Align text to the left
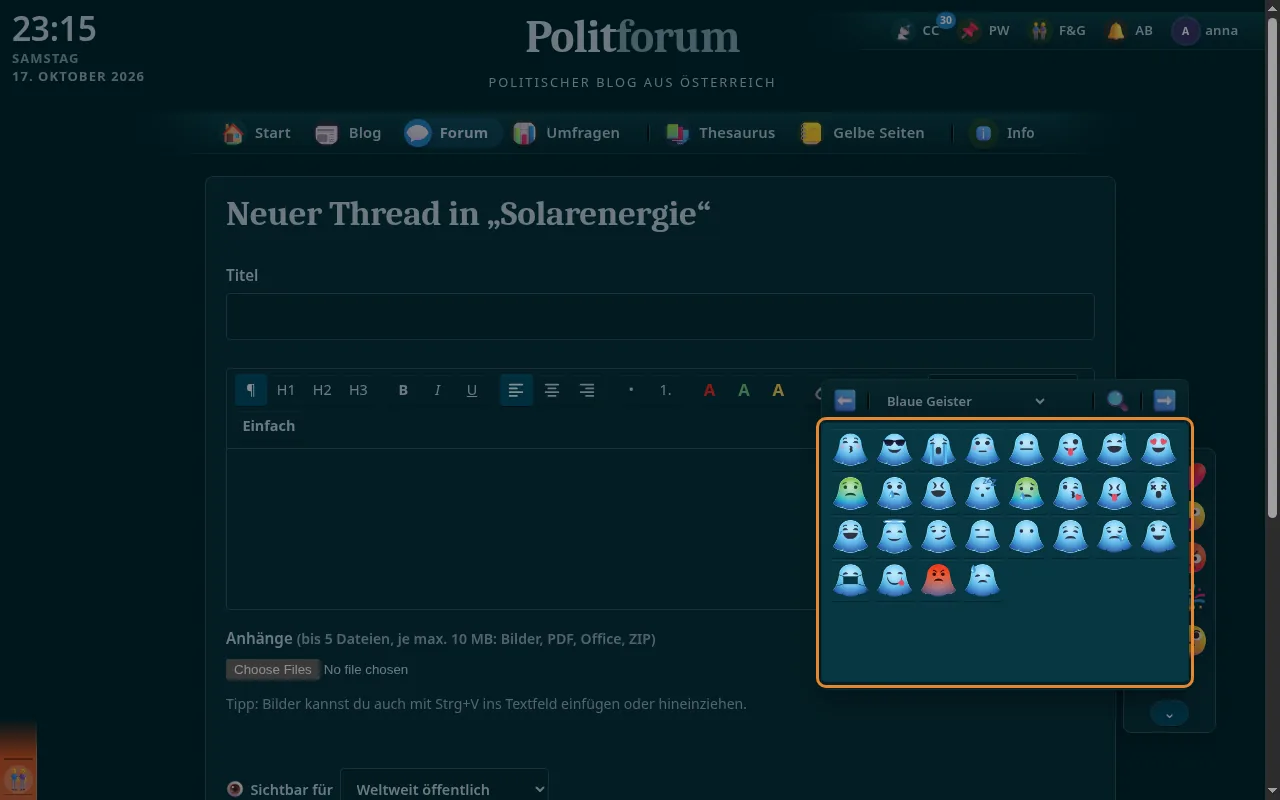 tap(516, 390)
